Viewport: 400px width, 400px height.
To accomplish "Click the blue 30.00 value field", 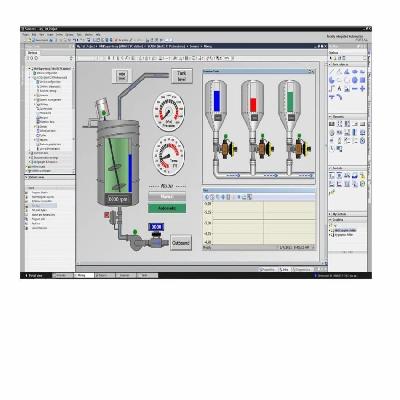I will click(156, 227).
